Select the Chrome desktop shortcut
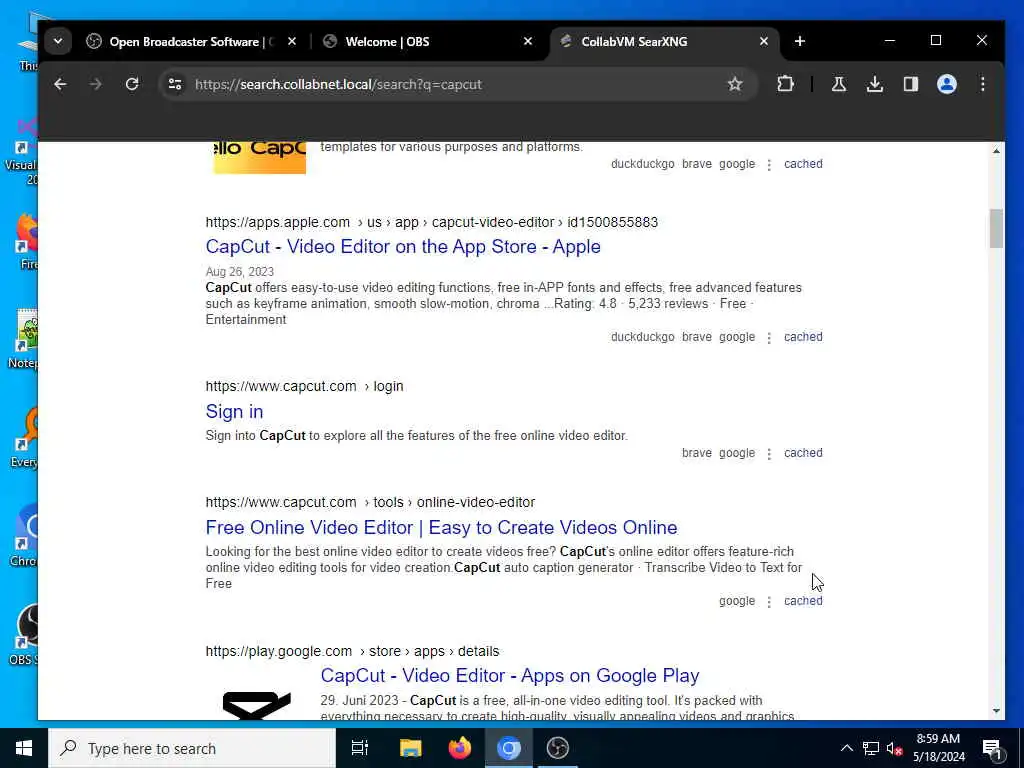Image resolution: width=1024 pixels, height=768 pixels. [24, 535]
